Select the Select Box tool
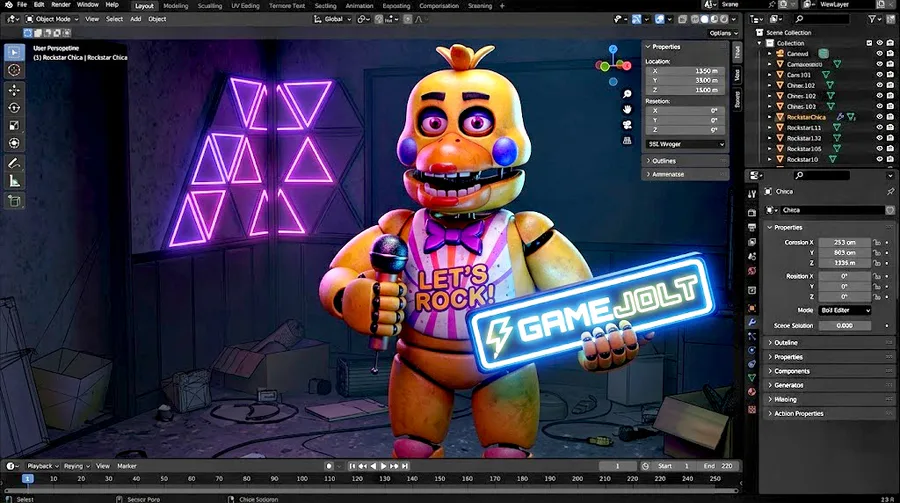 click(x=14, y=52)
